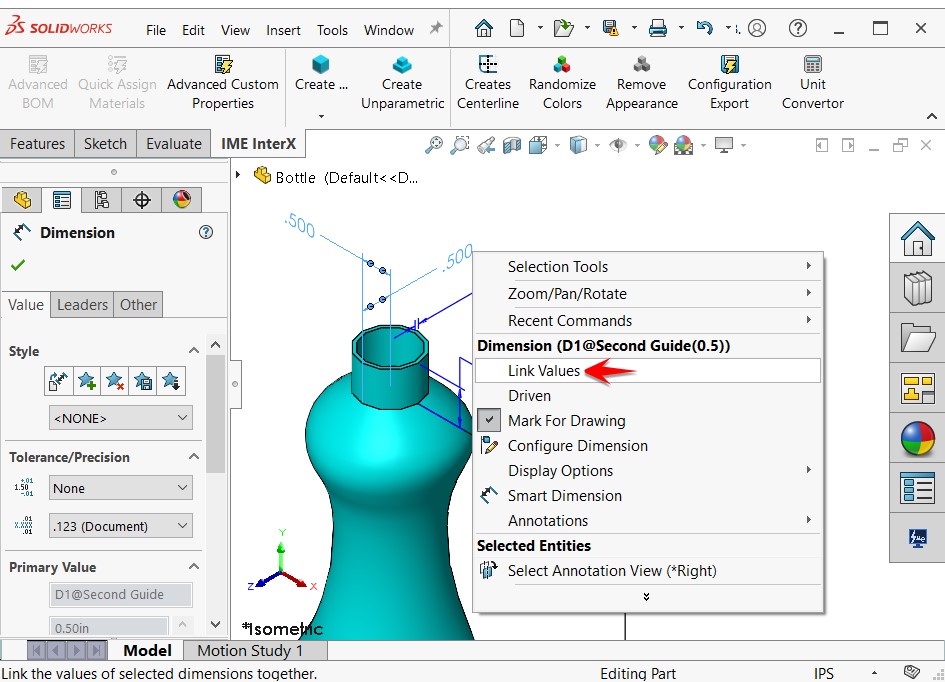Screen dimensions: 945x682
Task: Undo the last action
Action: coord(705,28)
